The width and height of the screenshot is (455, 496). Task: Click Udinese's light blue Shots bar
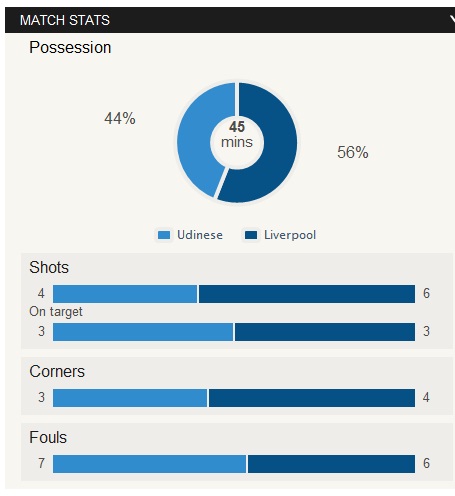click(125, 294)
